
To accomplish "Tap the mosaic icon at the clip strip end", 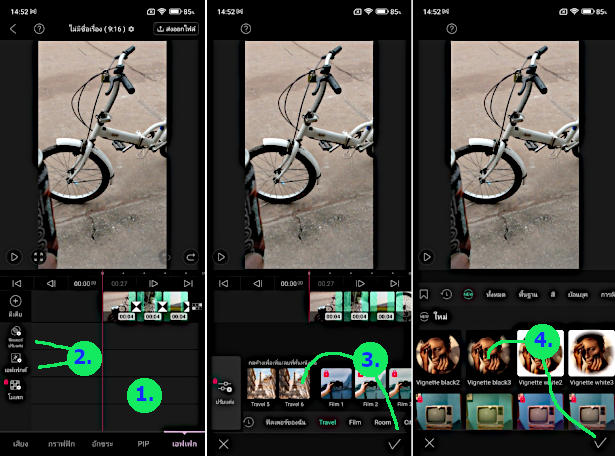I will click(197, 306).
